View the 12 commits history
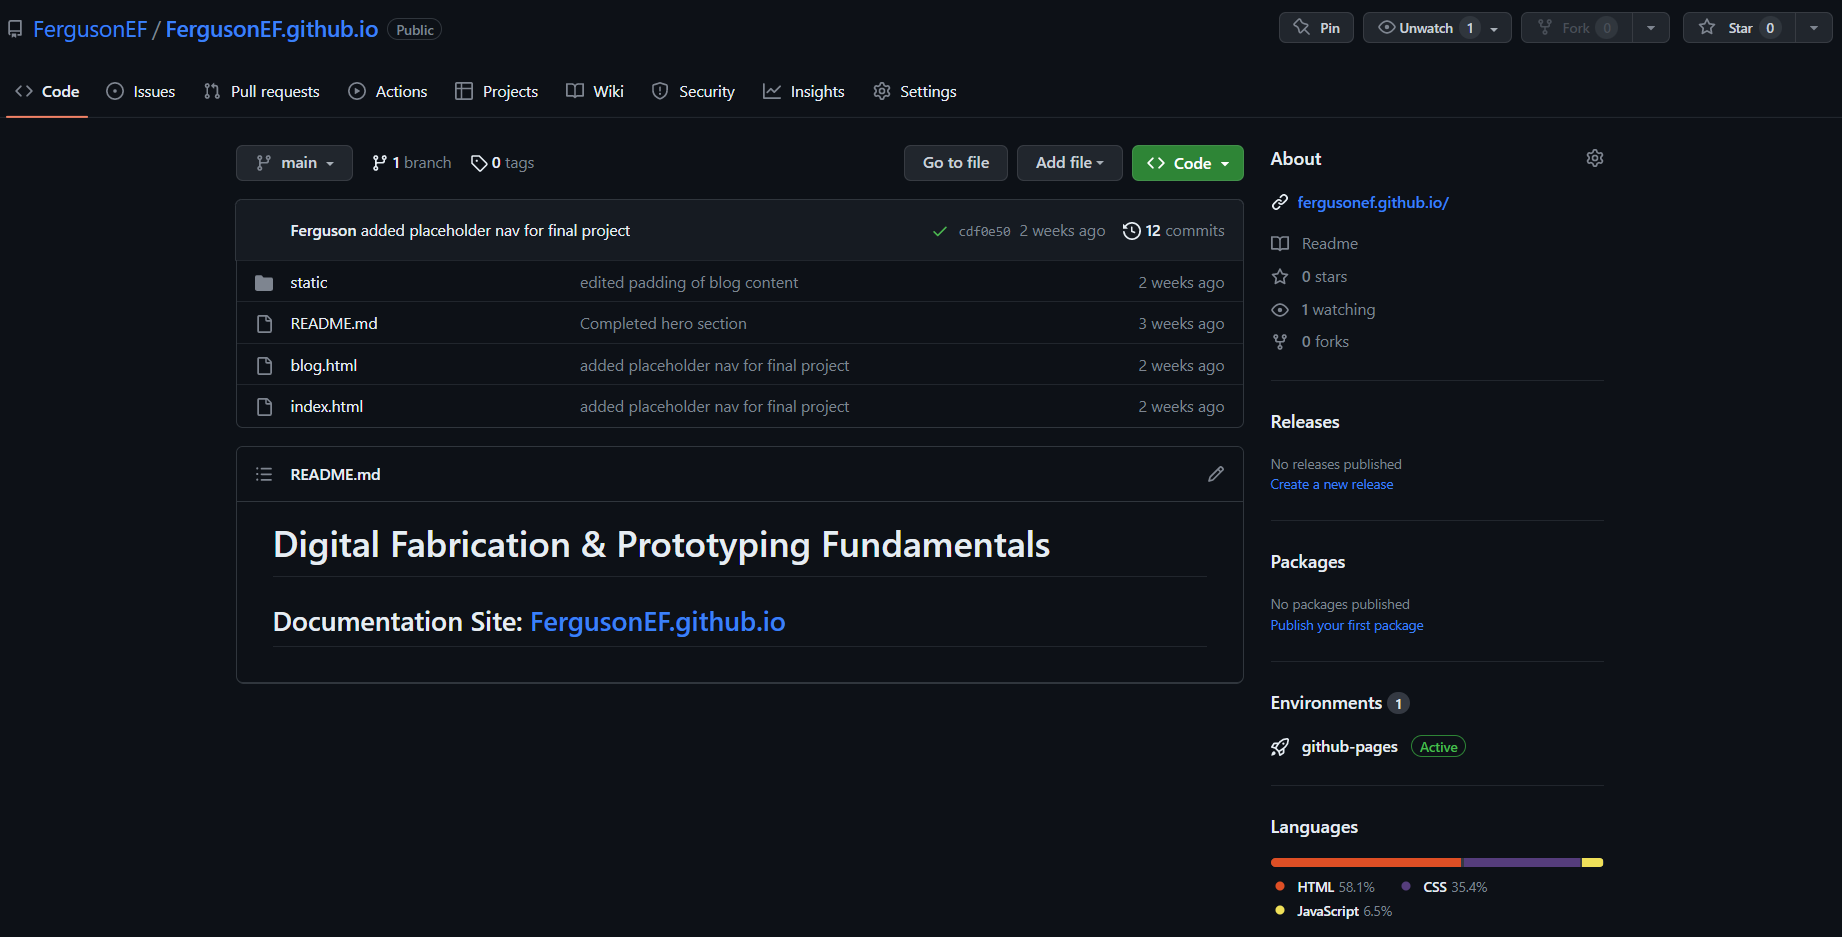Viewport: 1842px width, 937px height. point(1174,231)
